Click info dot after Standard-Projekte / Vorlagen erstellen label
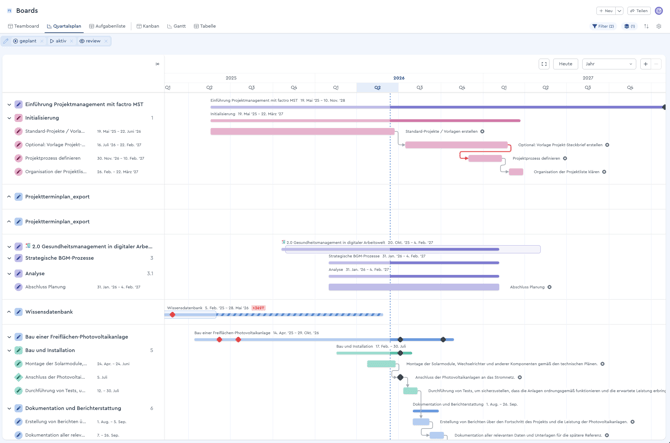 pyautogui.click(x=482, y=132)
